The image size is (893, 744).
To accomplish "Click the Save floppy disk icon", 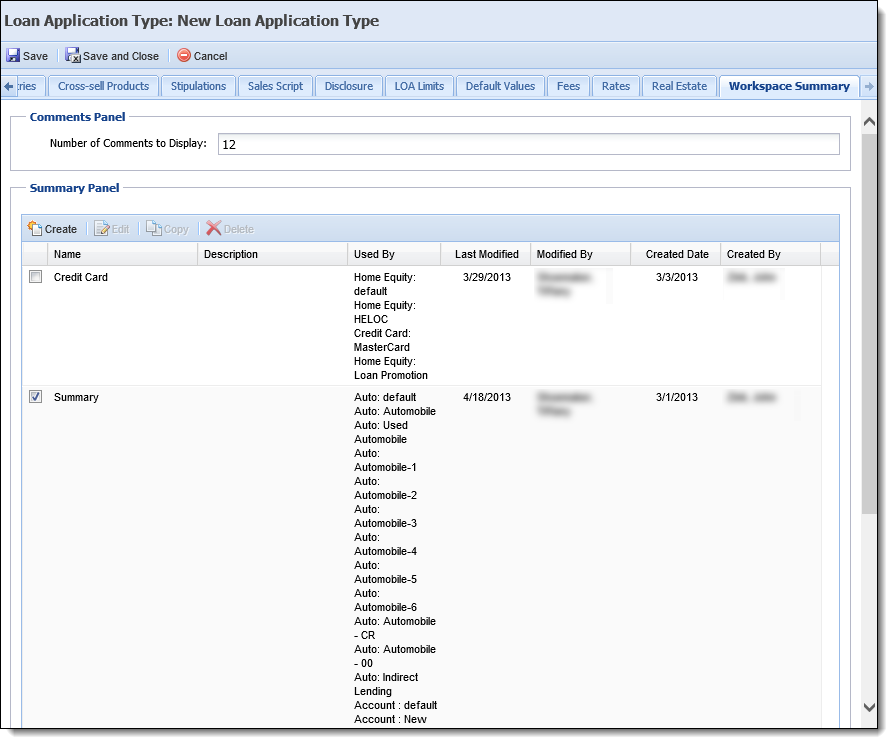I will [13, 55].
